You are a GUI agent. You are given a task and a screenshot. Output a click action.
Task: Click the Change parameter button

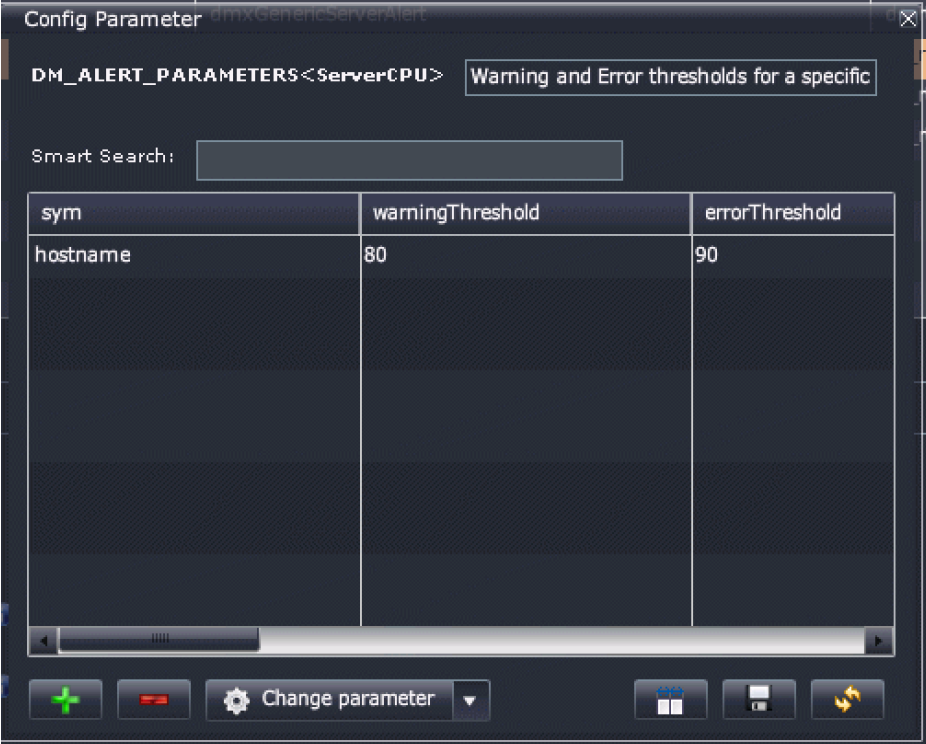(330, 700)
